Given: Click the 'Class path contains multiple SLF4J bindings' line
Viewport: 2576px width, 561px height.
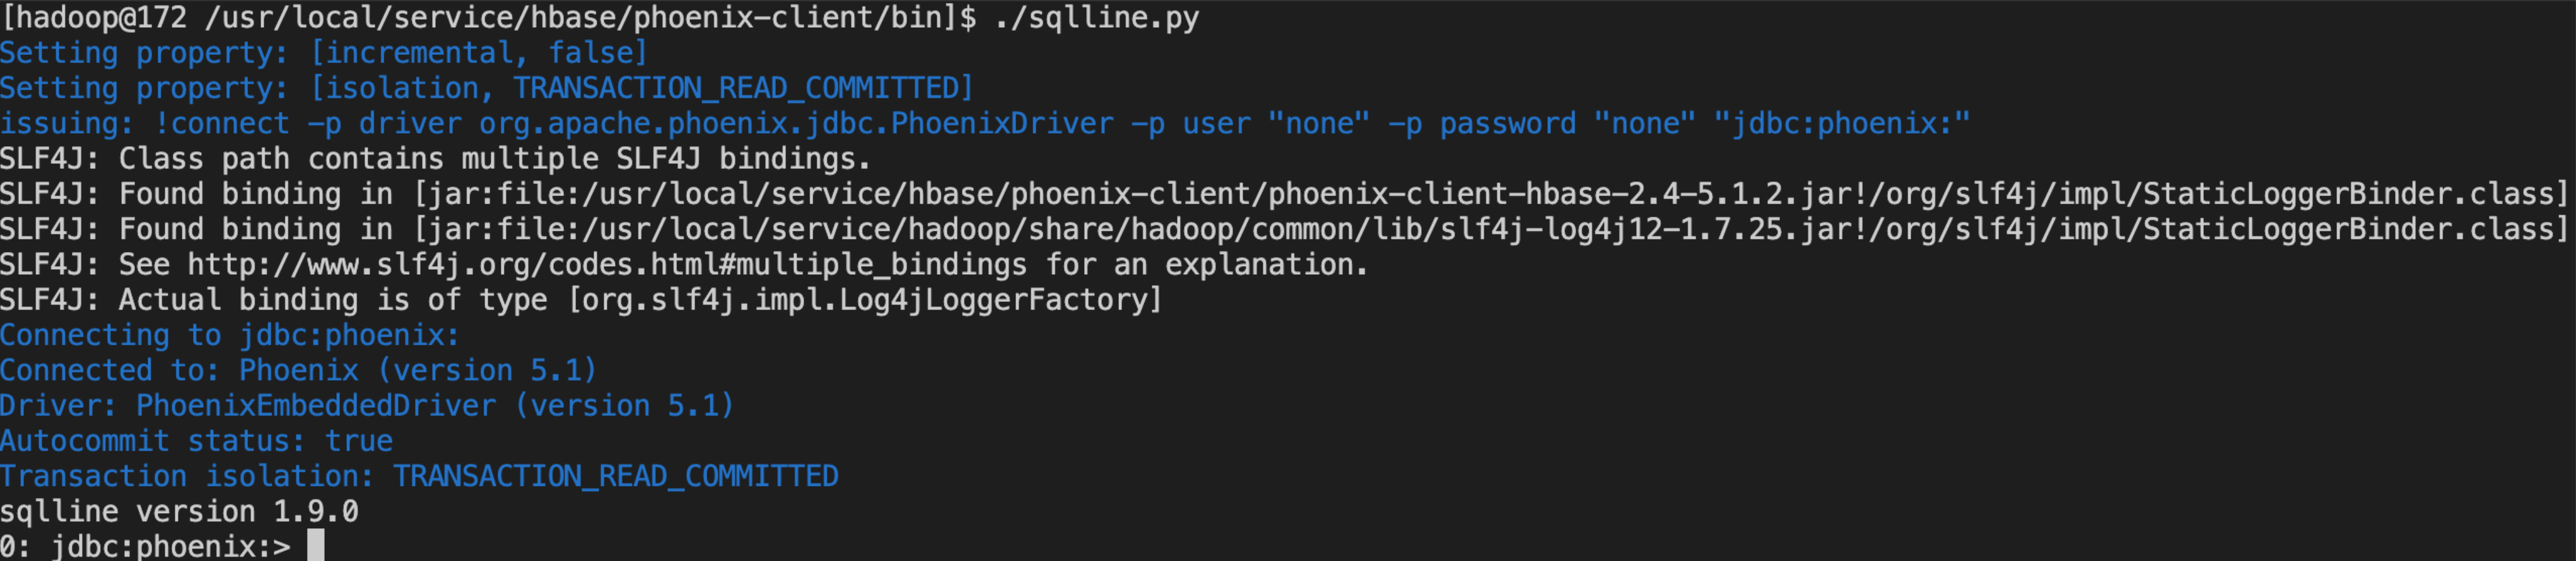Looking at the screenshot, I should point(435,159).
